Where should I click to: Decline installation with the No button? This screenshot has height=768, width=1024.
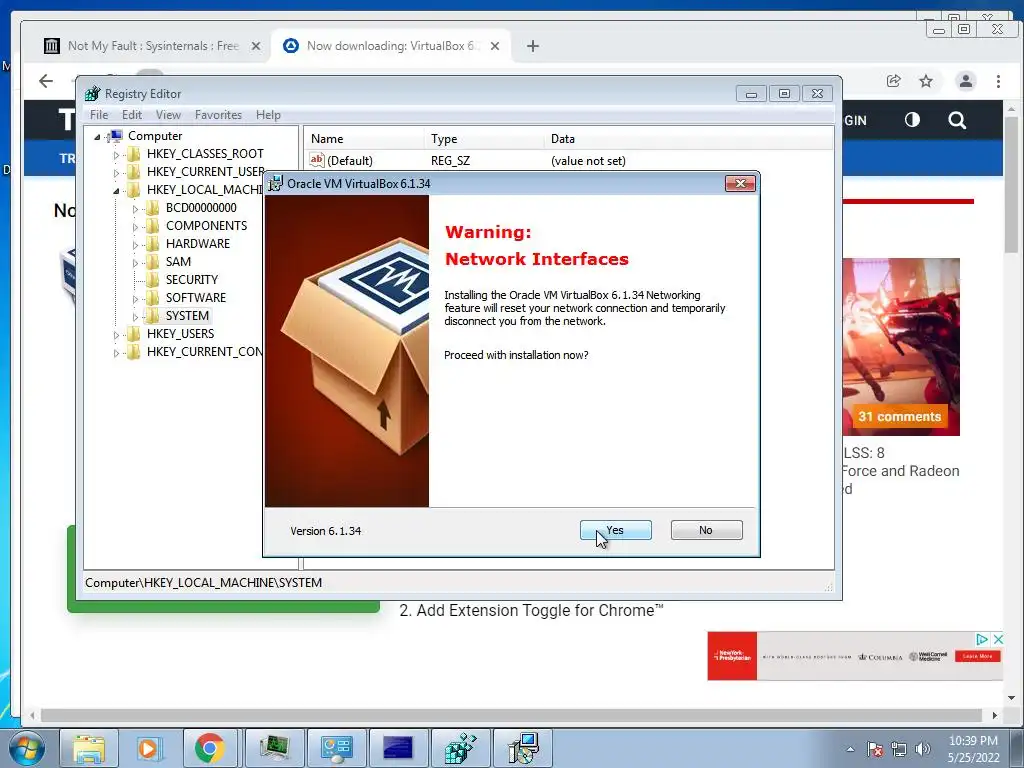[706, 530]
